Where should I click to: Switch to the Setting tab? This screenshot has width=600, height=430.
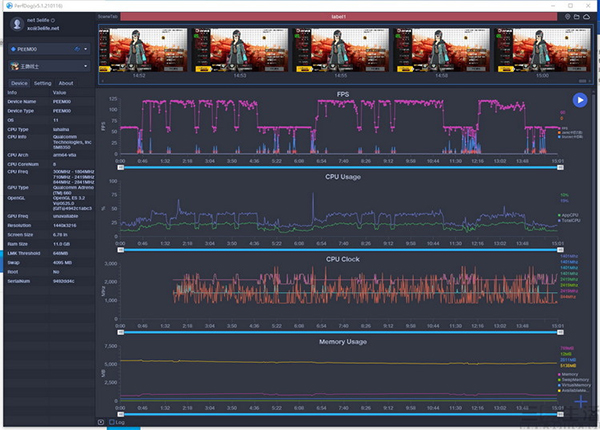(43, 83)
